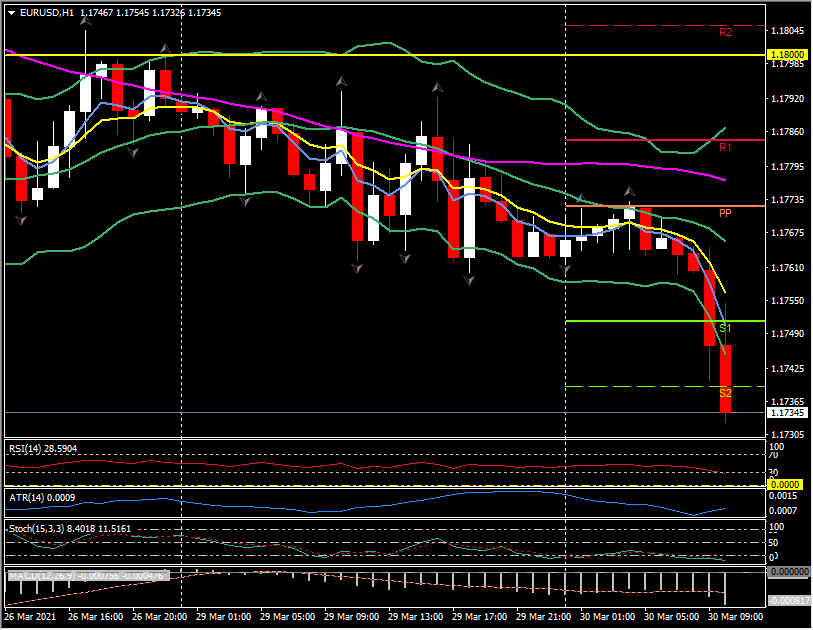Click the yellow 1.18000 price tag
Image resolution: width=813 pixels, height=630 pixels.
point(784,54)
